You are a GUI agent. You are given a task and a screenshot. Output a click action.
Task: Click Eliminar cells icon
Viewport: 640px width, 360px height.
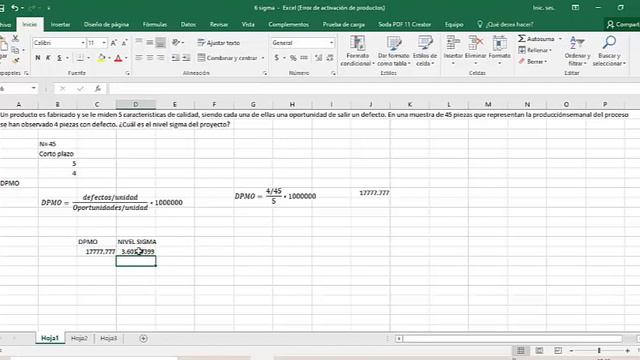coord(476,50)
